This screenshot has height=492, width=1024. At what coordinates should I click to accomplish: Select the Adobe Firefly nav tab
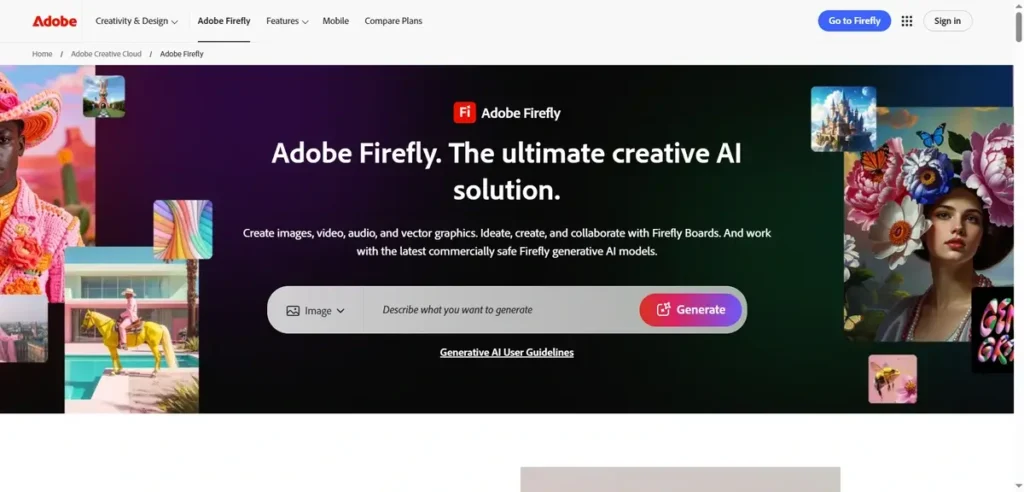tap(224, 21)
